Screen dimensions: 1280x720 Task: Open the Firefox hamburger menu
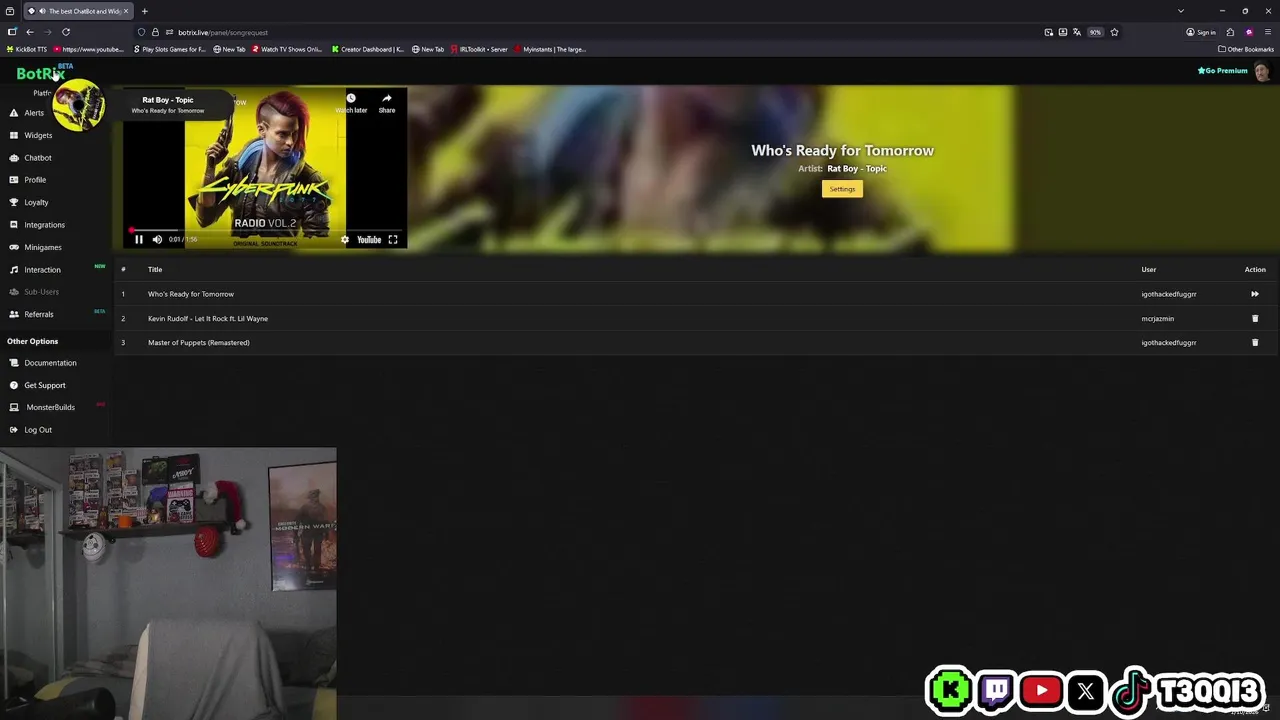tap(1267, 32)
